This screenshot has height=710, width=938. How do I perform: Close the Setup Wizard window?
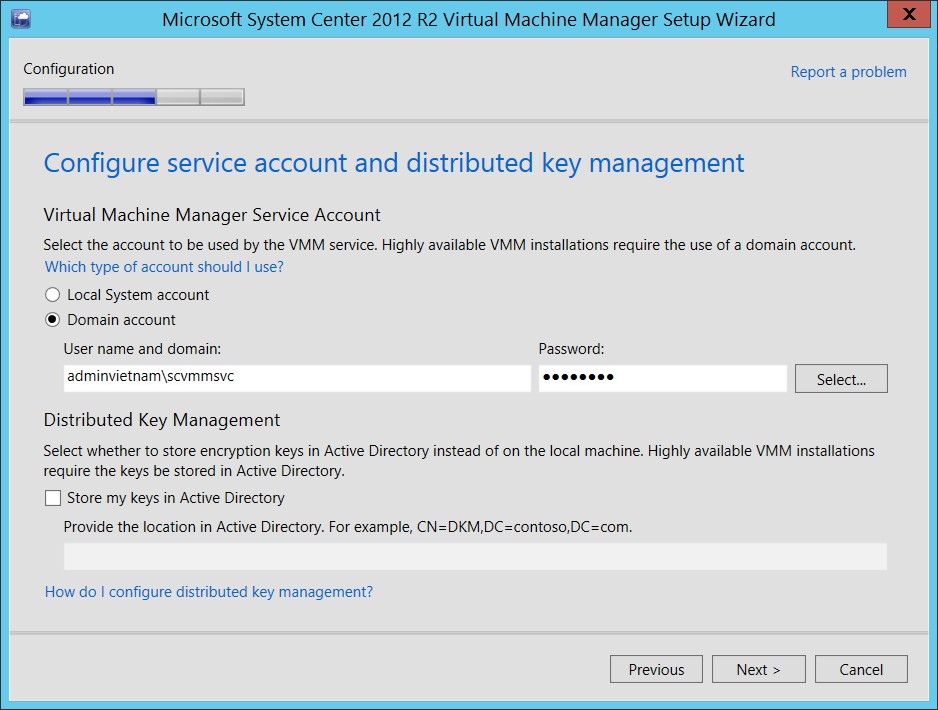point(908,15)
